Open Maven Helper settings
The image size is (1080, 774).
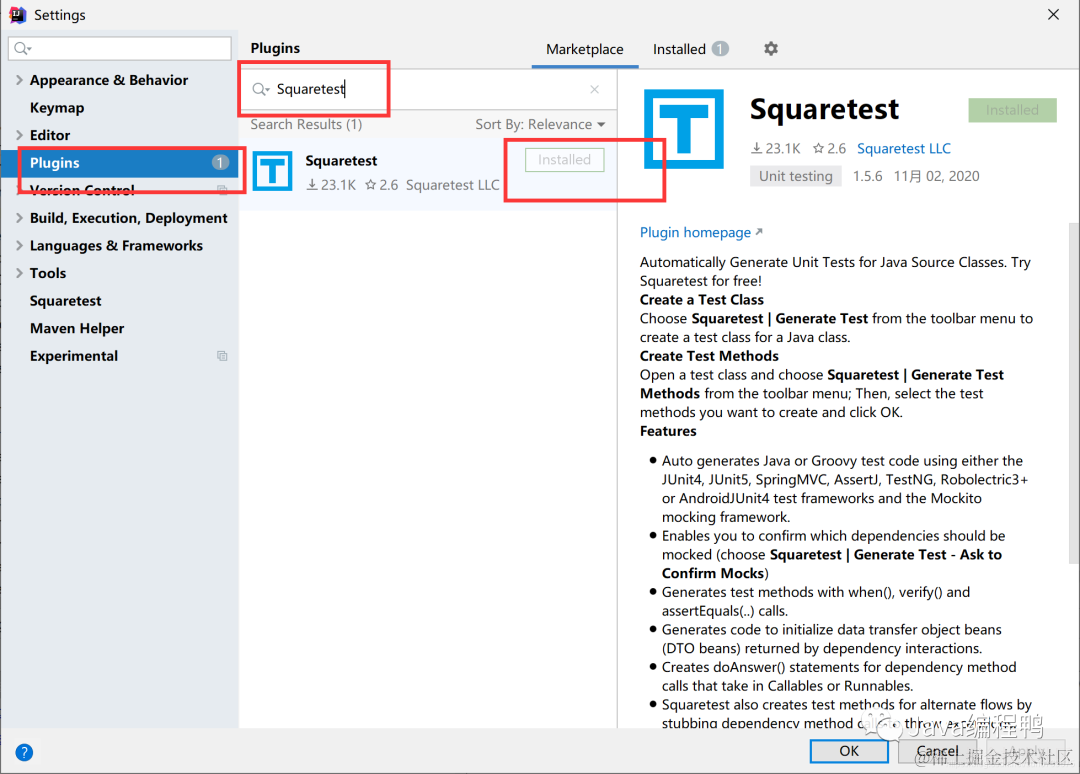pyautogui.click(x=77, y=328)
